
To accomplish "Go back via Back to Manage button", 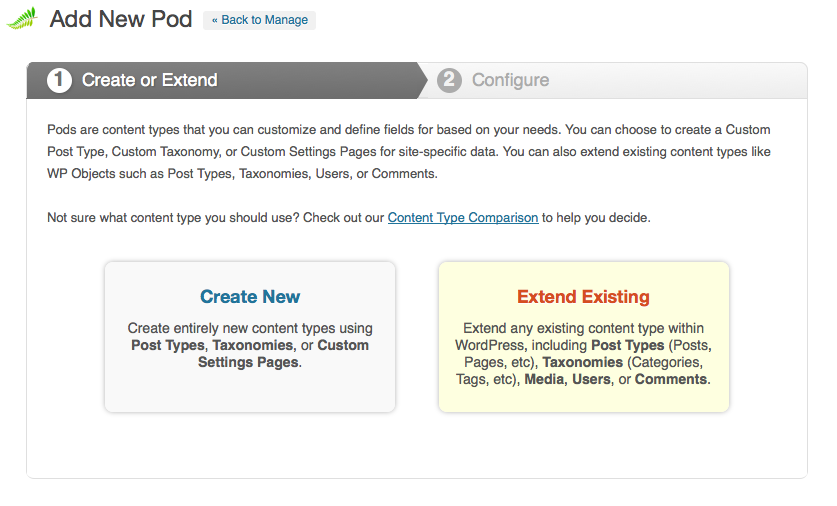I will (x=259, y=20).
